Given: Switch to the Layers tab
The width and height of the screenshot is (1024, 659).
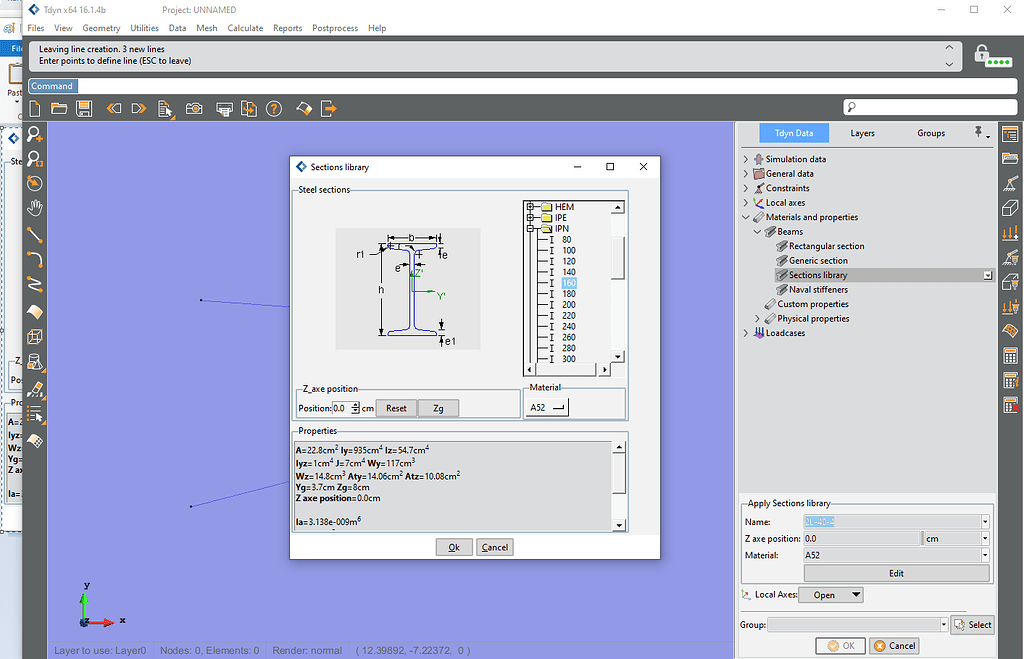Looking at the screenshot, I should 862,133.
